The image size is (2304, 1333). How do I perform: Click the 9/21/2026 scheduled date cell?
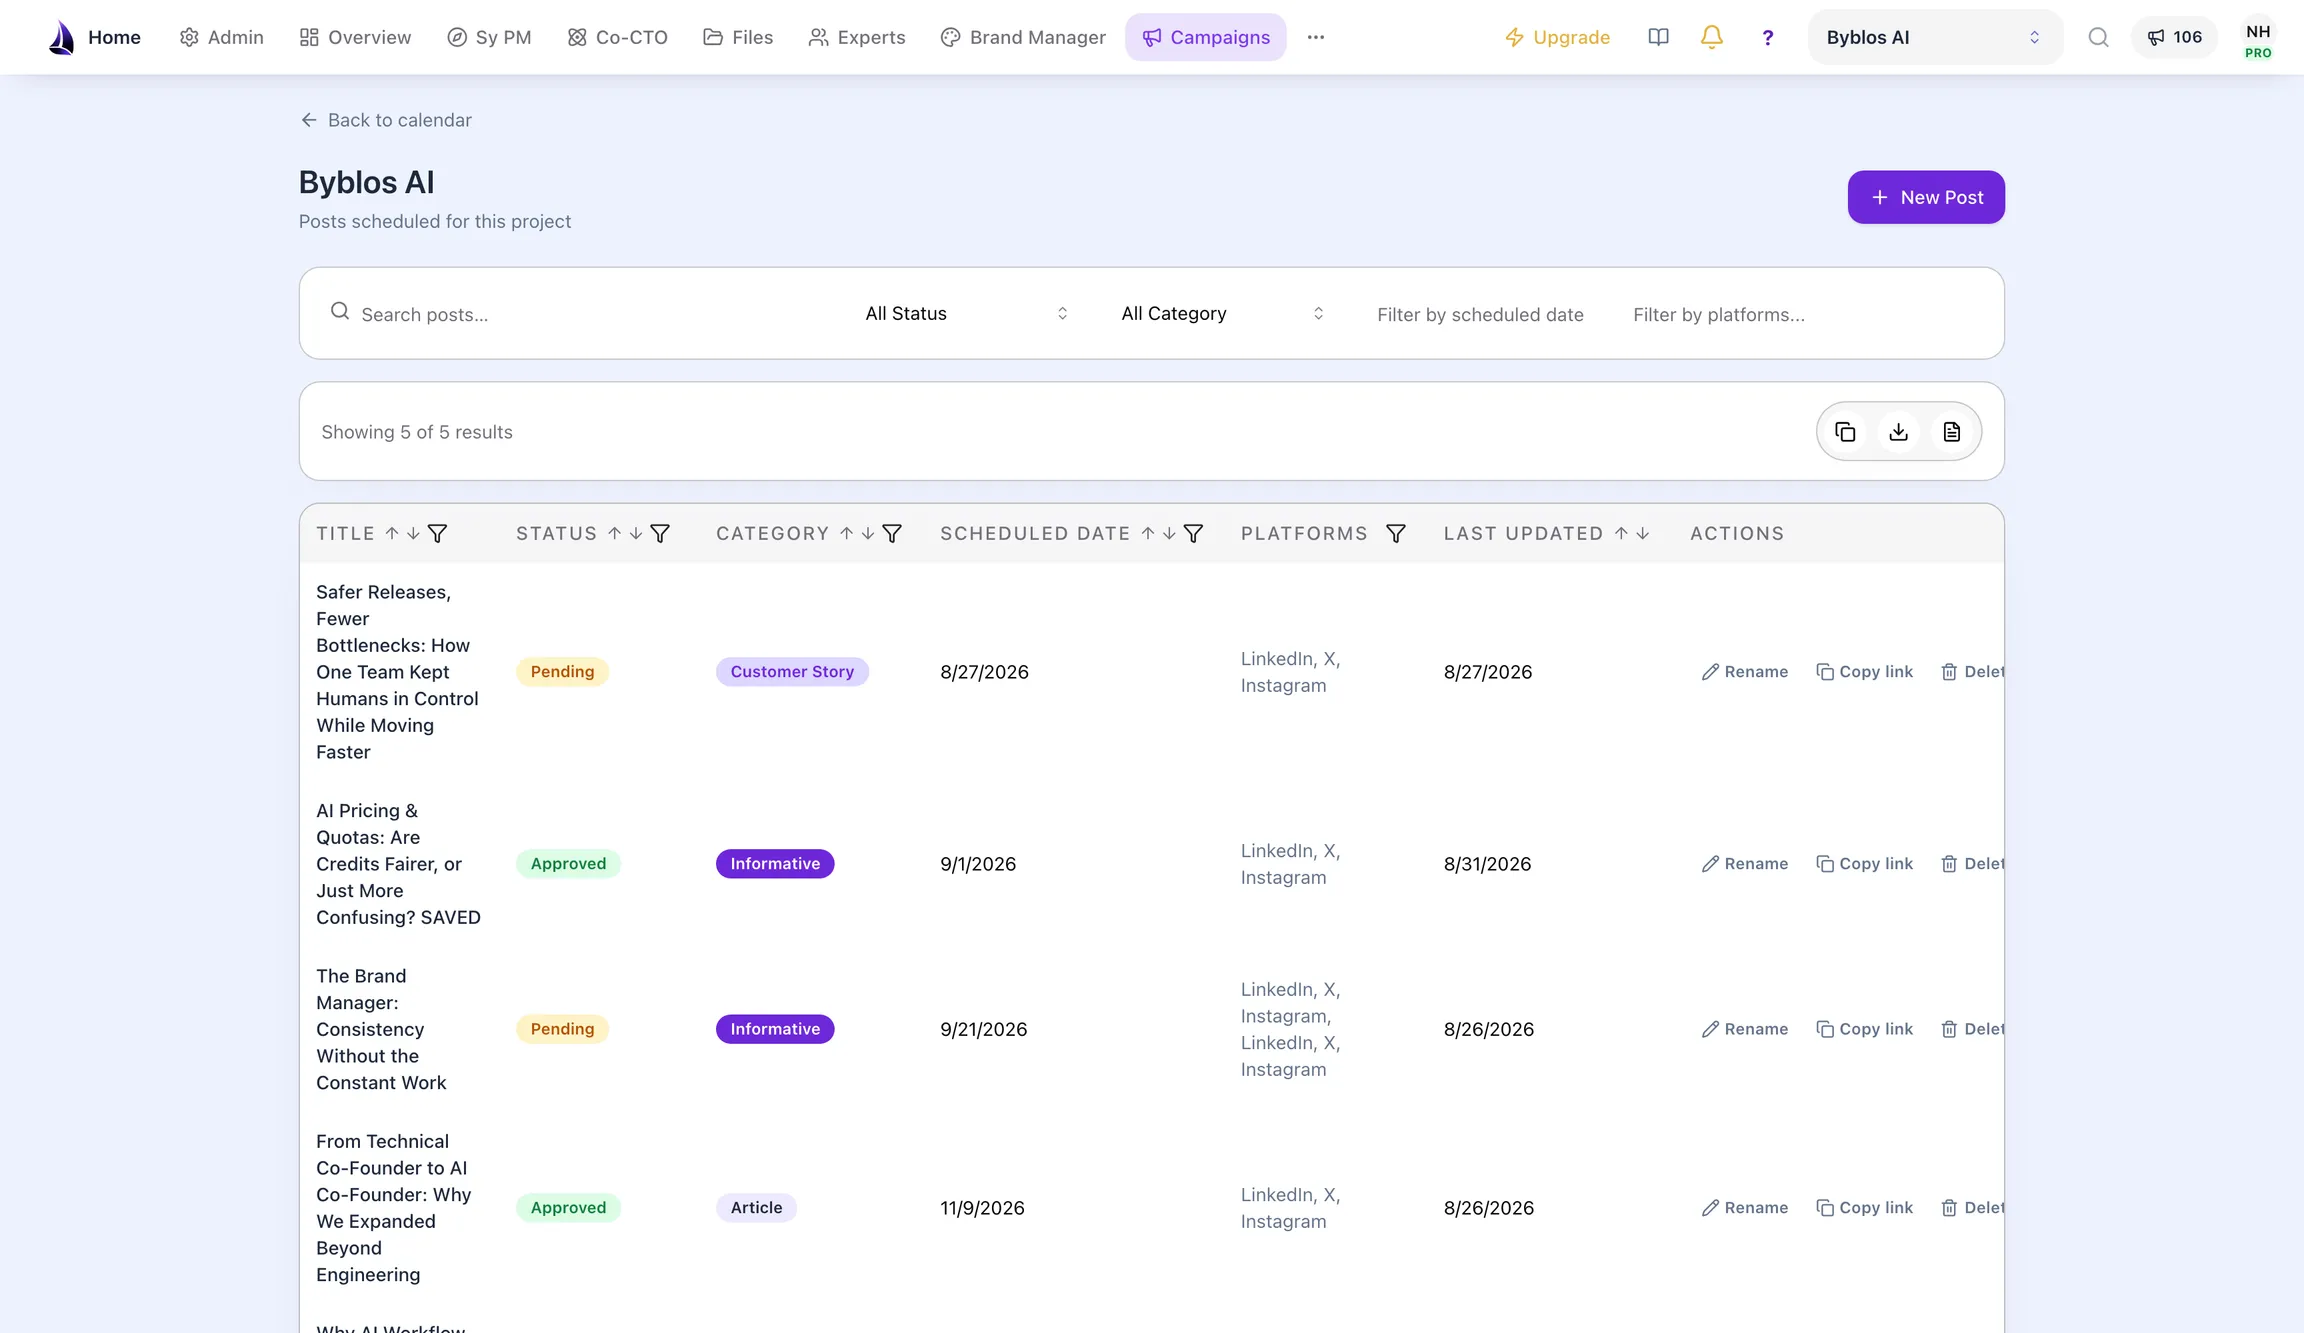click(984, 1029)
